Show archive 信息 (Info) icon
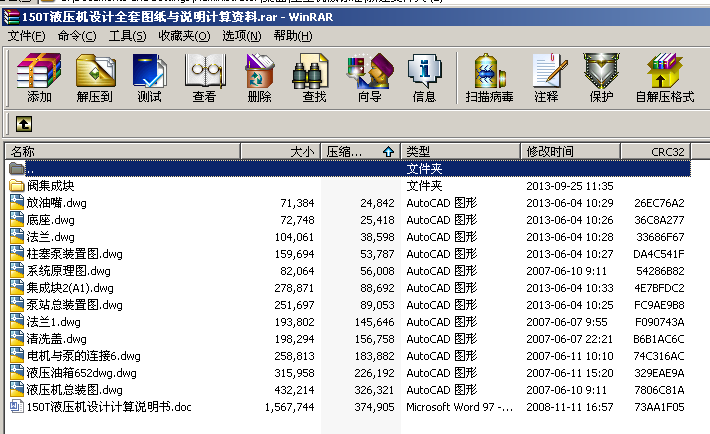 point(424,78)
